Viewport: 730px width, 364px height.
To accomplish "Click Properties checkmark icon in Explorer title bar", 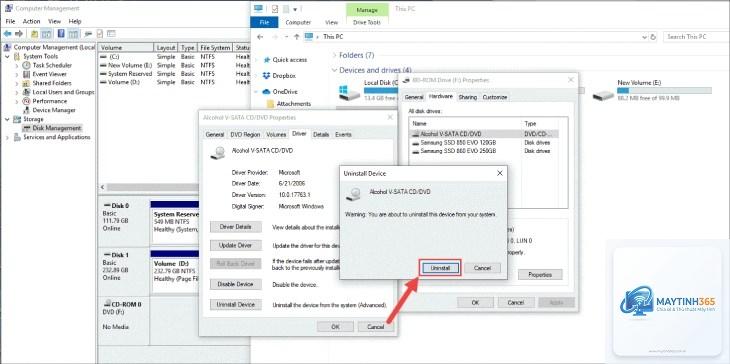I will click(275, 8).
